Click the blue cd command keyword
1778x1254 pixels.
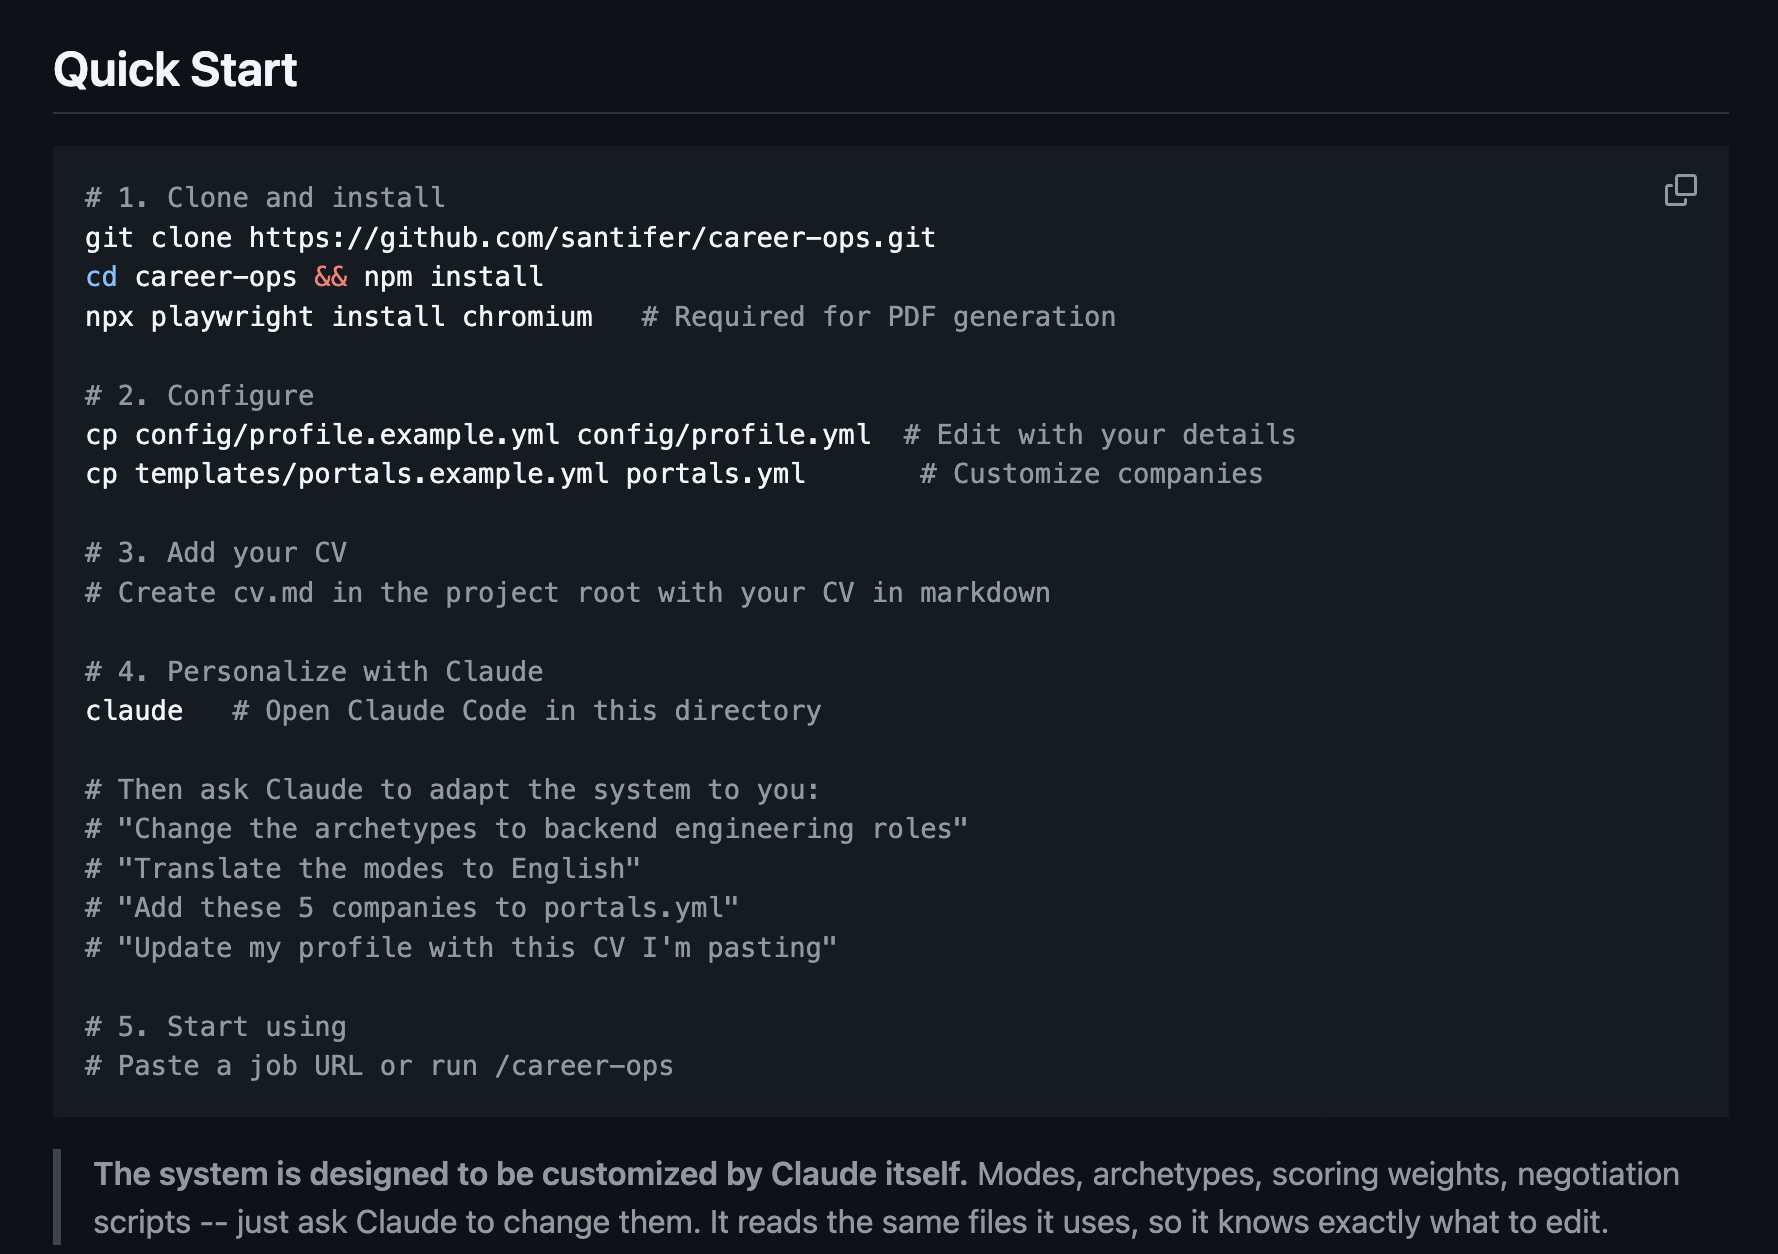point(101,277)
